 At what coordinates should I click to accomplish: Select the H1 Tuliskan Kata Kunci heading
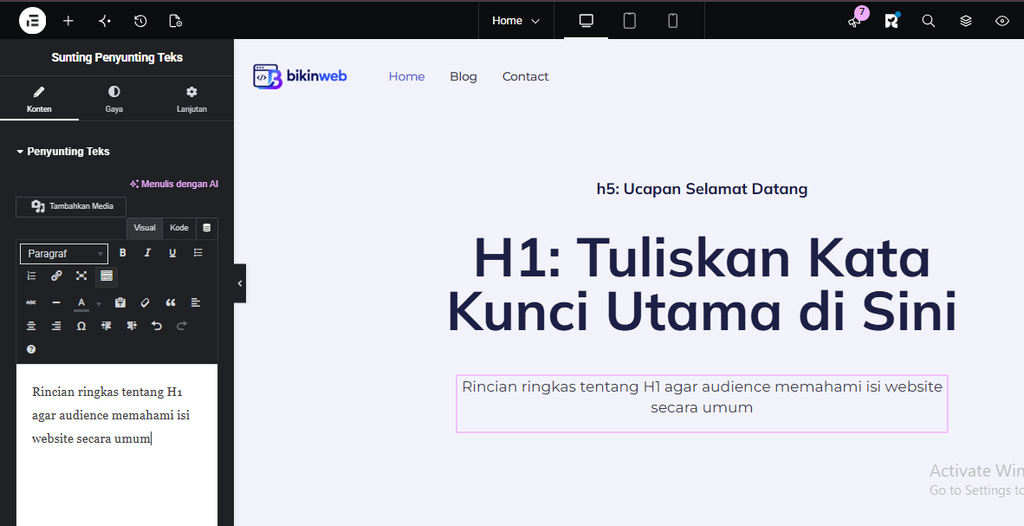click(702, 284)
